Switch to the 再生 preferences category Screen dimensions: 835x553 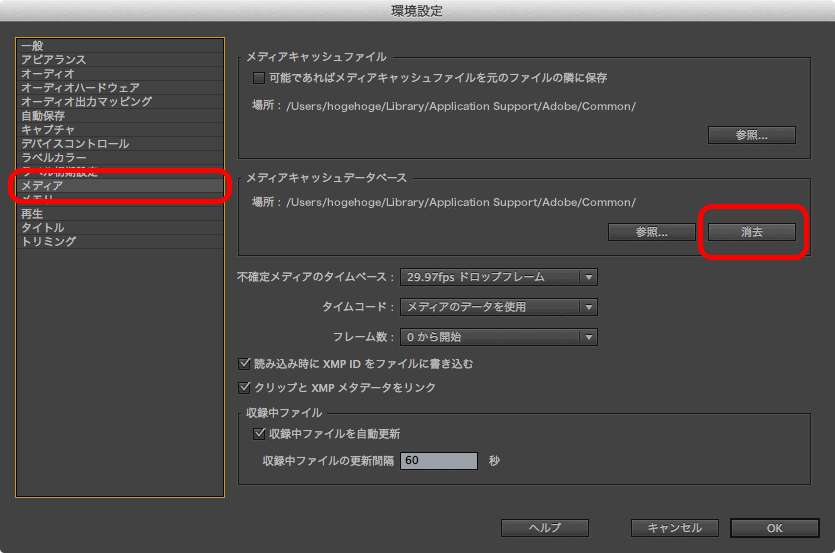[x=32, y=214]
